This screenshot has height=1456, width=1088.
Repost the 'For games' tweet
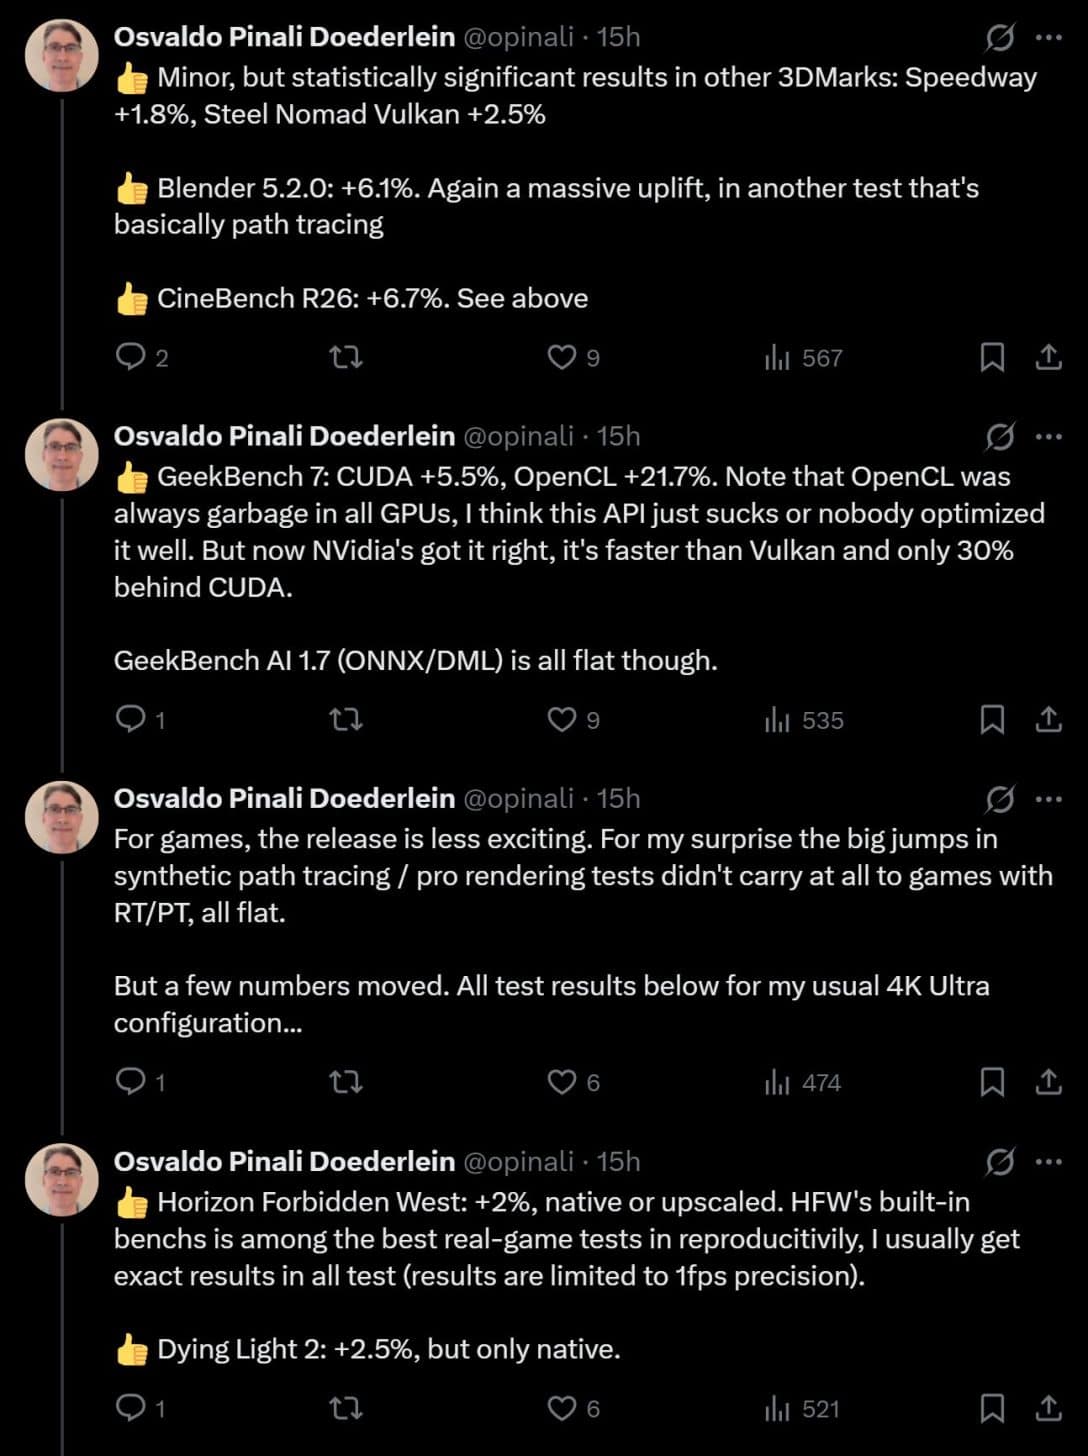point(346,1081)
